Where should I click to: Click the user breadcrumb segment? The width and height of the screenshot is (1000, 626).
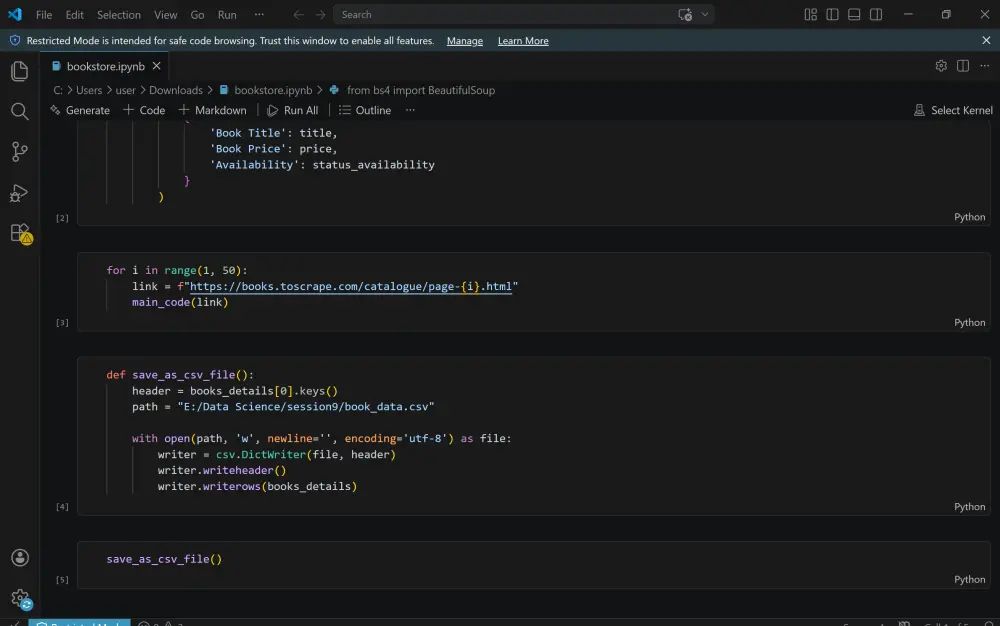click(x=126, y=90)
